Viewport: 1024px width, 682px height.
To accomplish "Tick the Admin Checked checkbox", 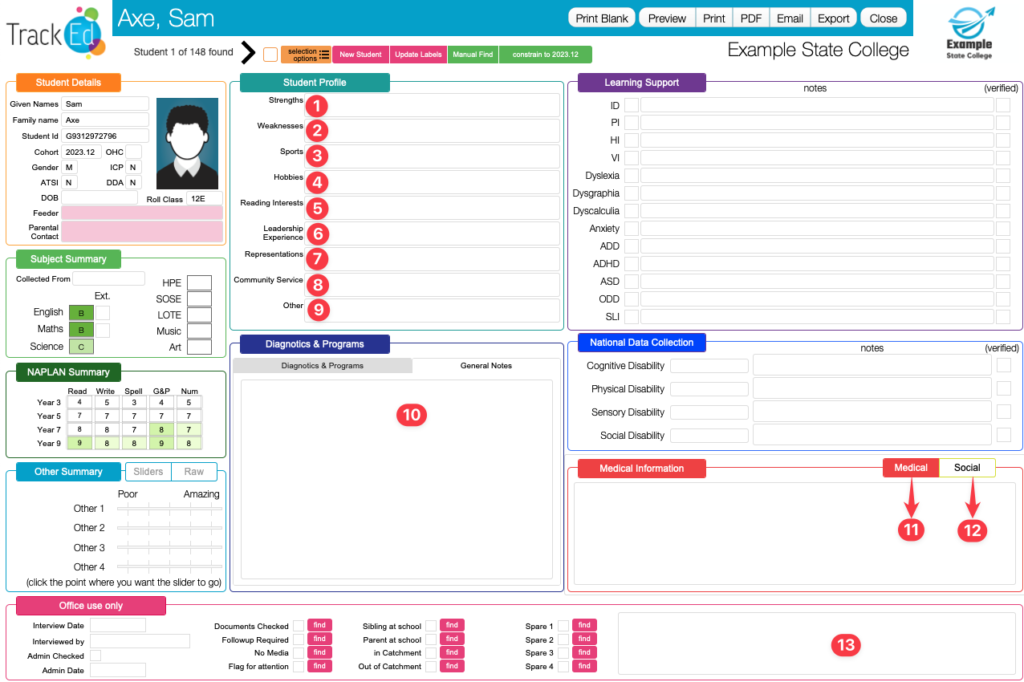I will (96, 656).
